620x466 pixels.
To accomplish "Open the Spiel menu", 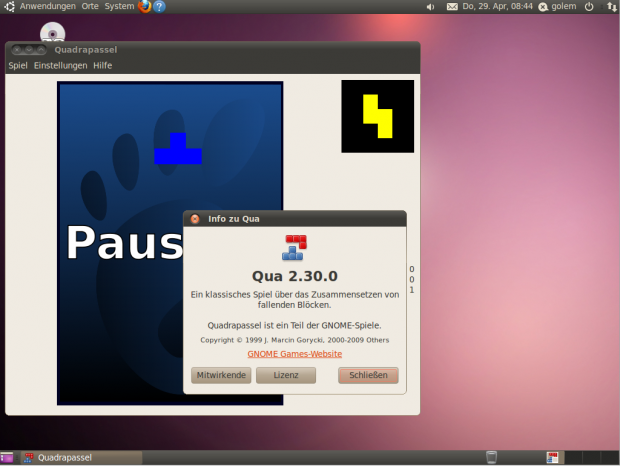I will pyautogui.click(x=18, y=65).
